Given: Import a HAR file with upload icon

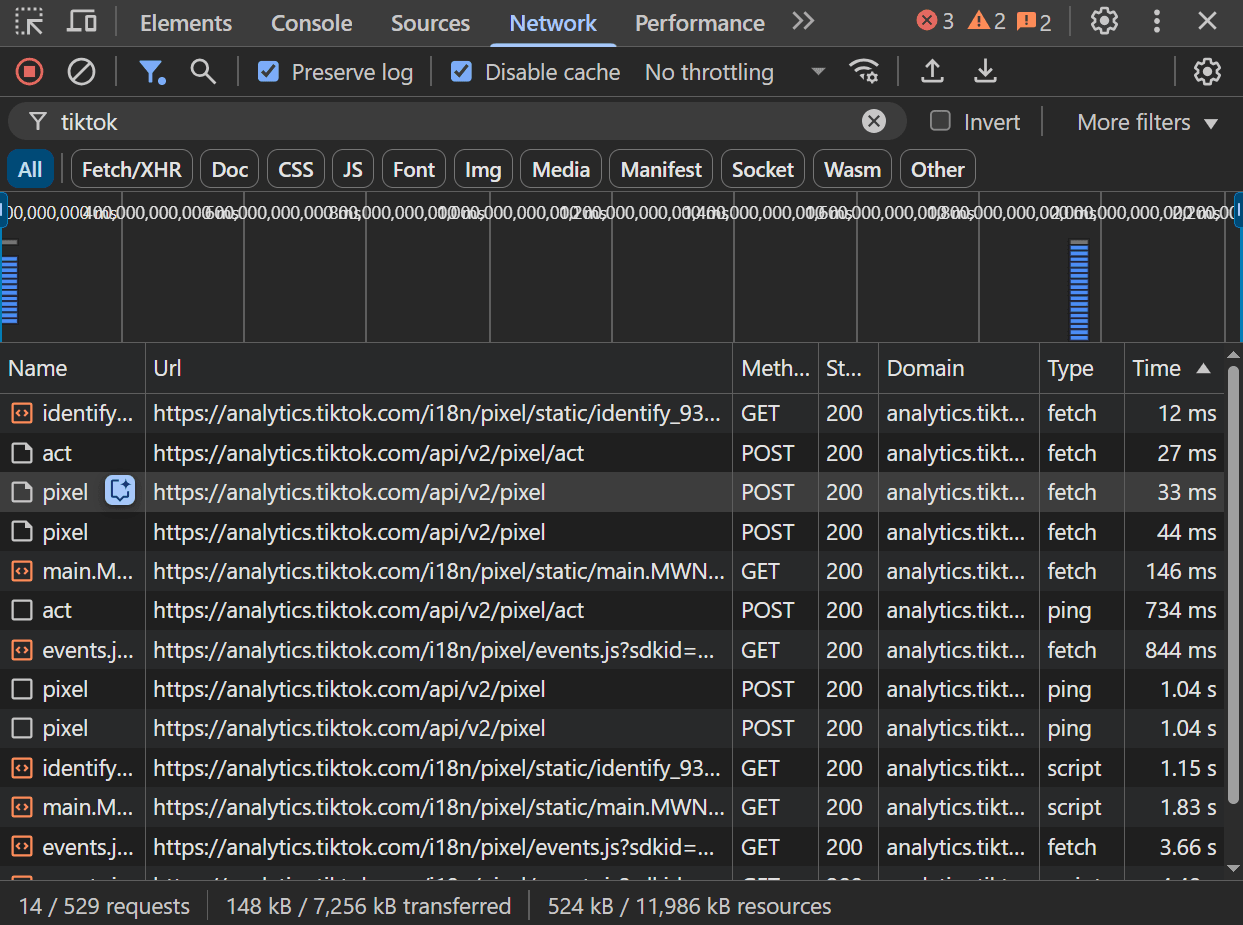Looking at the screenshot, I should tap(932, 72).
